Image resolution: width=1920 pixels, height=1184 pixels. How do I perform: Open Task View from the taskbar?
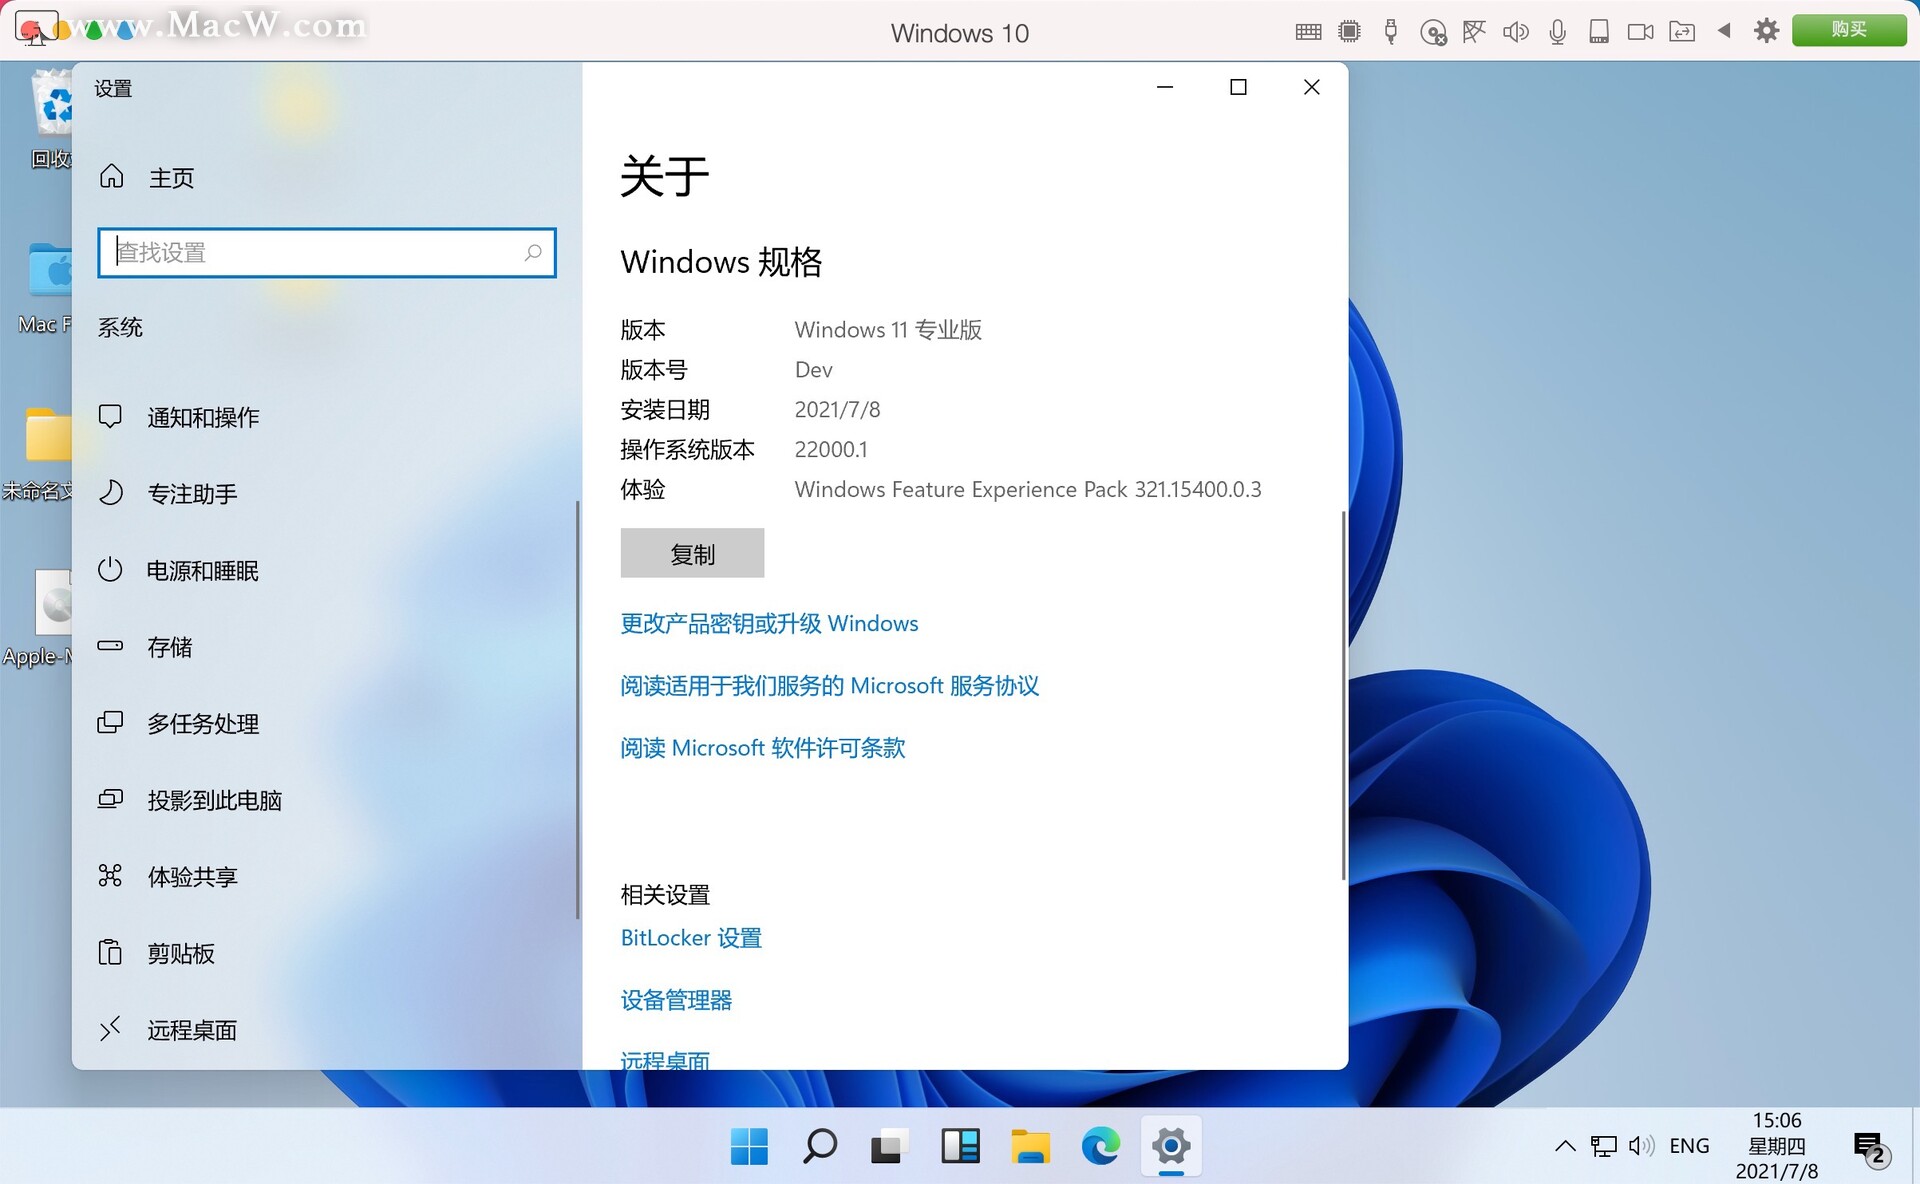pyautogui.click(x=887, y=1146)
